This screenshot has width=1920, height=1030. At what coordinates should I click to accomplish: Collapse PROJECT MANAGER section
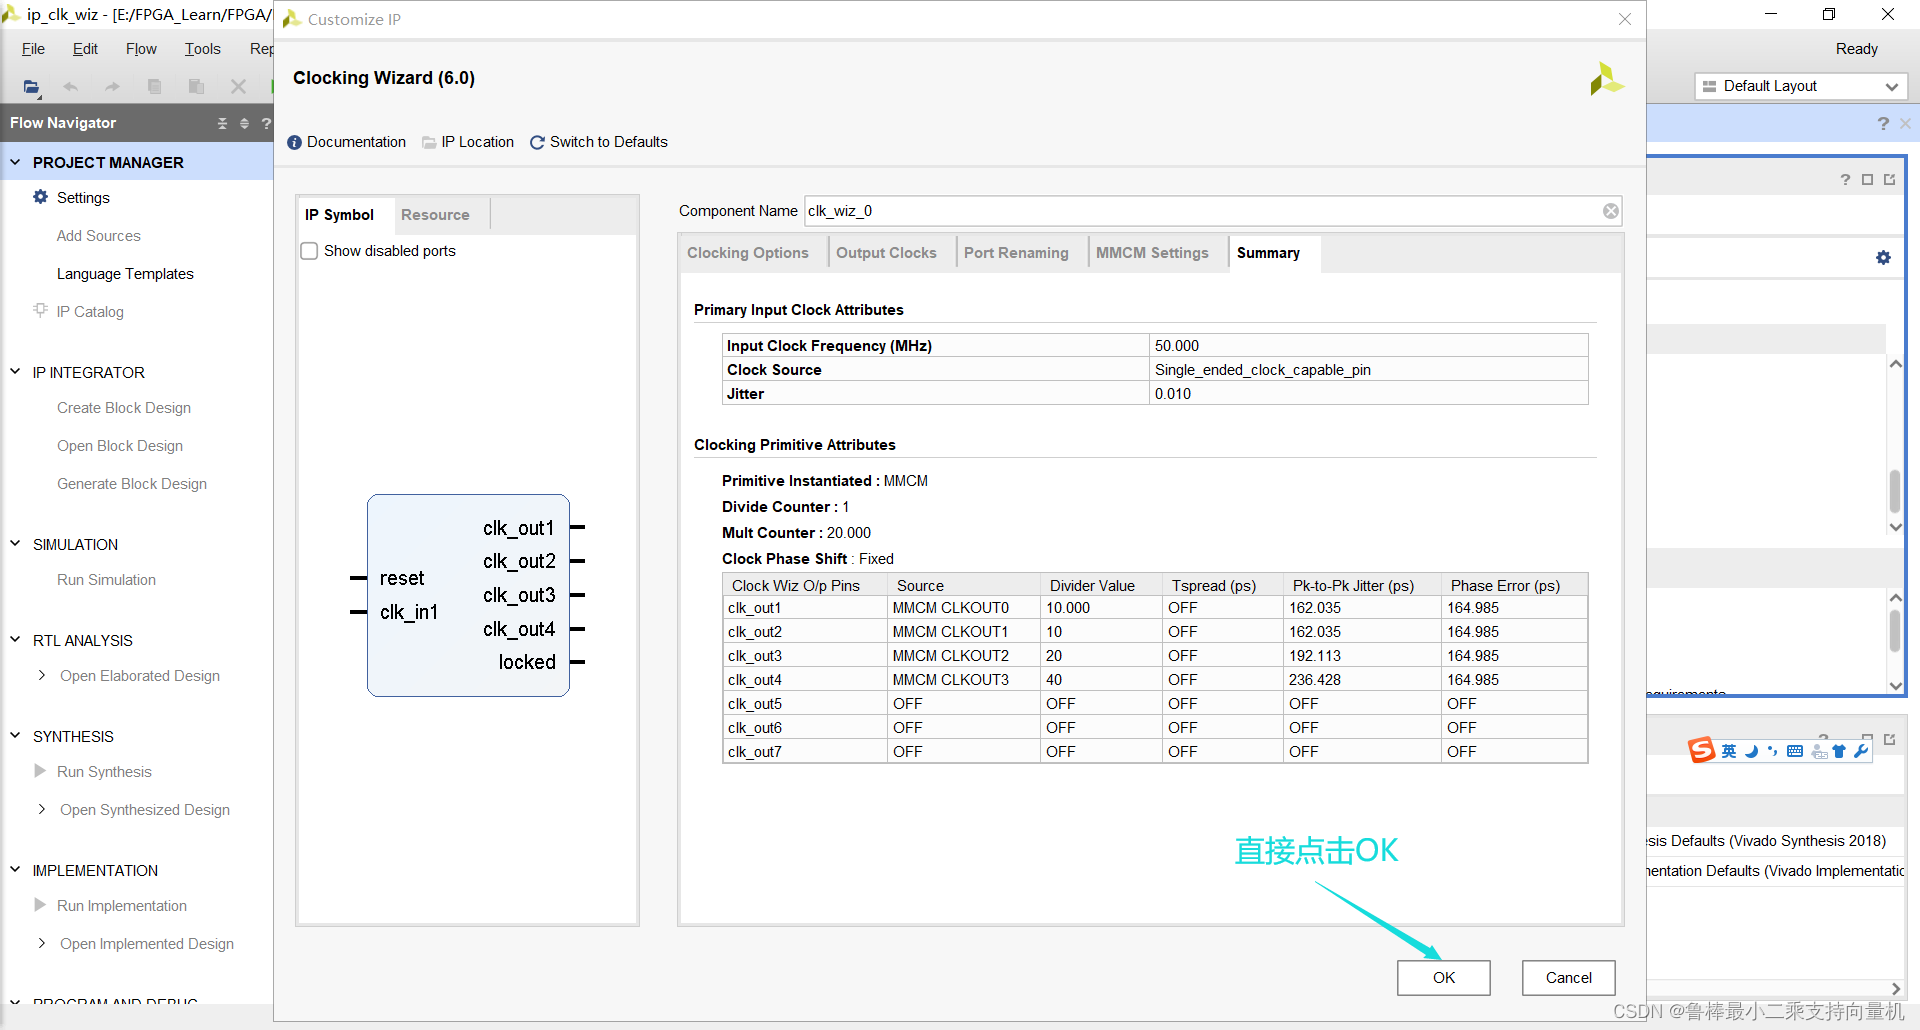15,162
